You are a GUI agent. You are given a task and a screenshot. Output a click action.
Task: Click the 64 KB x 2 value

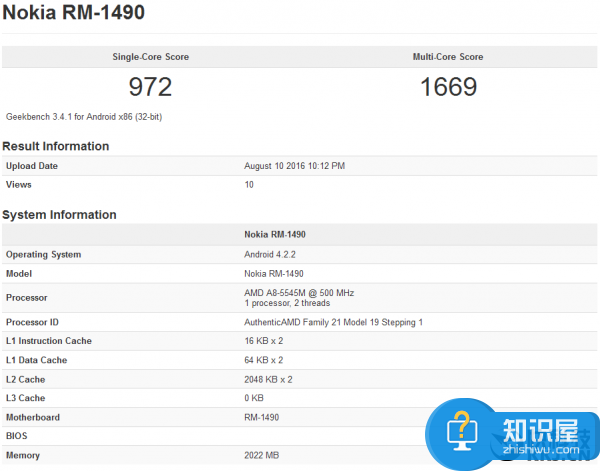pos(264,360)
